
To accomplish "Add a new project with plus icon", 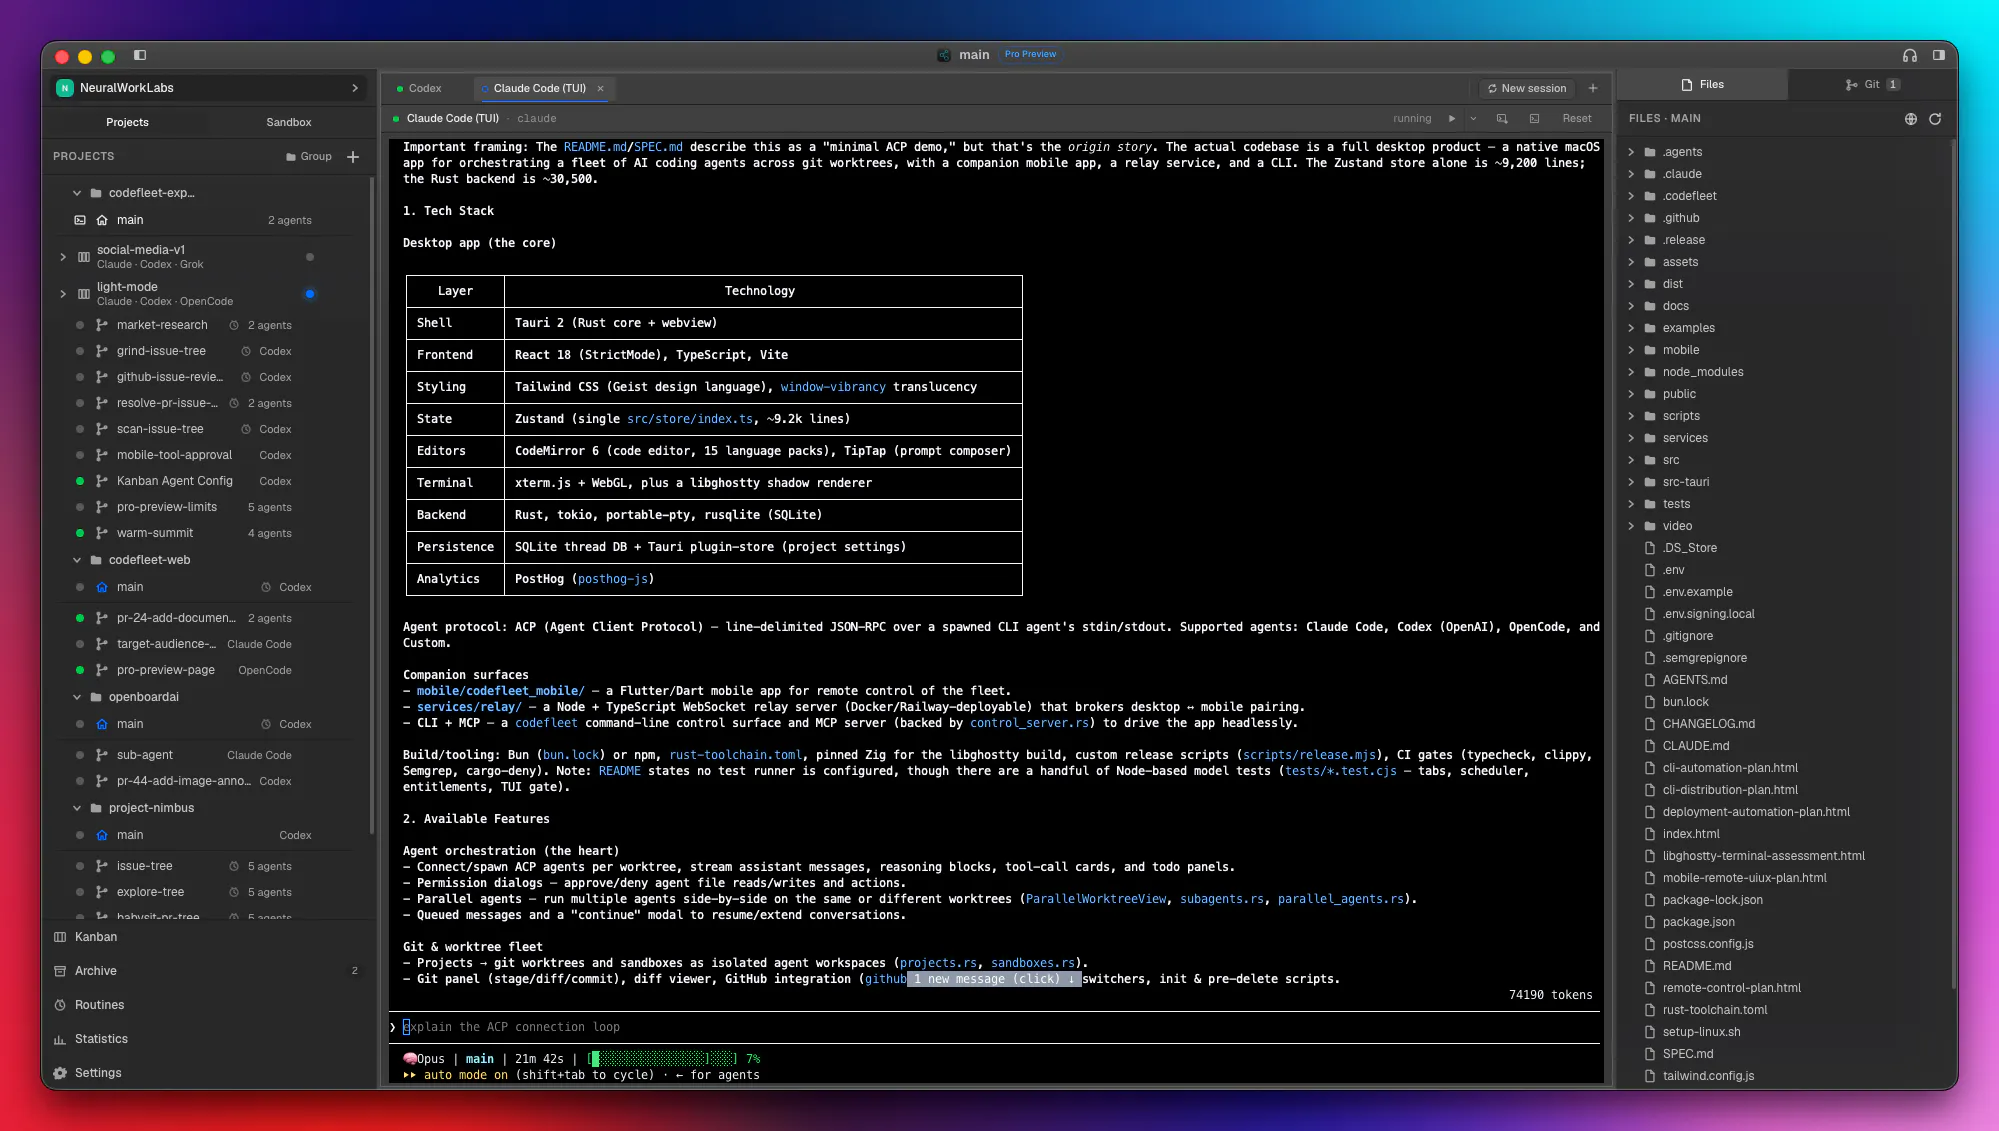I will click(353, 157).
